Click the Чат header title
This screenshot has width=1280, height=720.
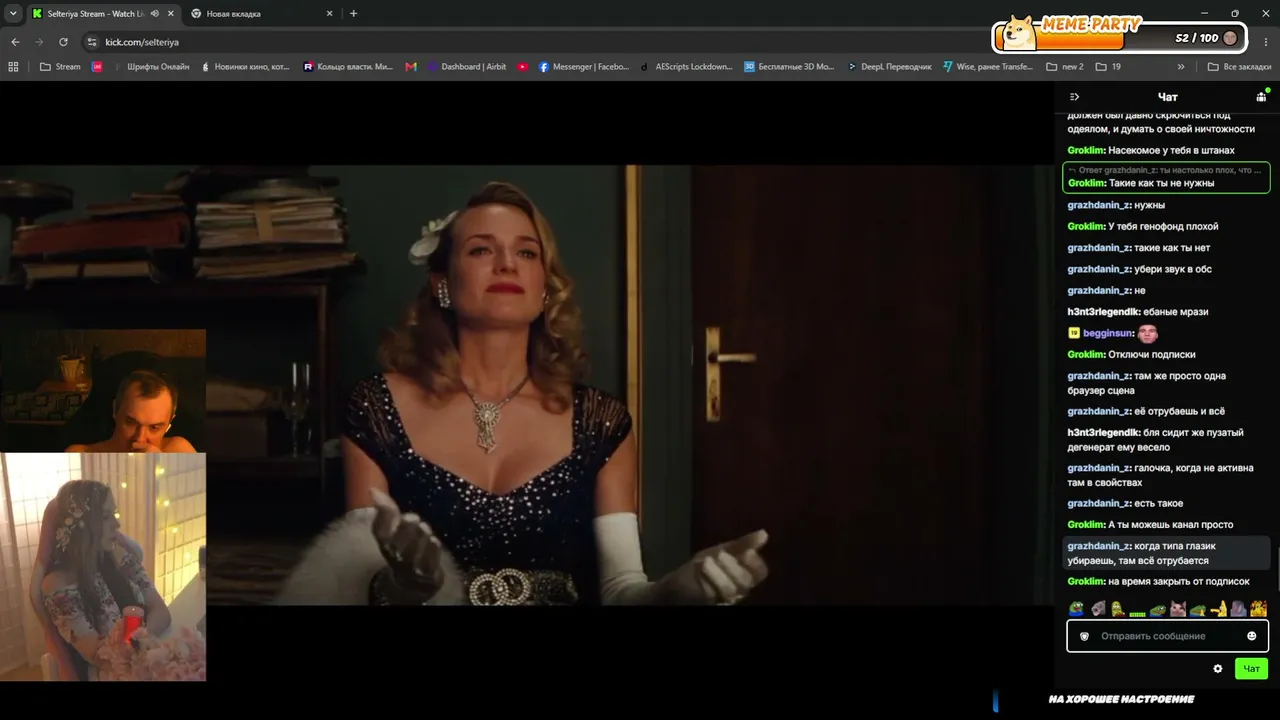(x=1167, y=97)
